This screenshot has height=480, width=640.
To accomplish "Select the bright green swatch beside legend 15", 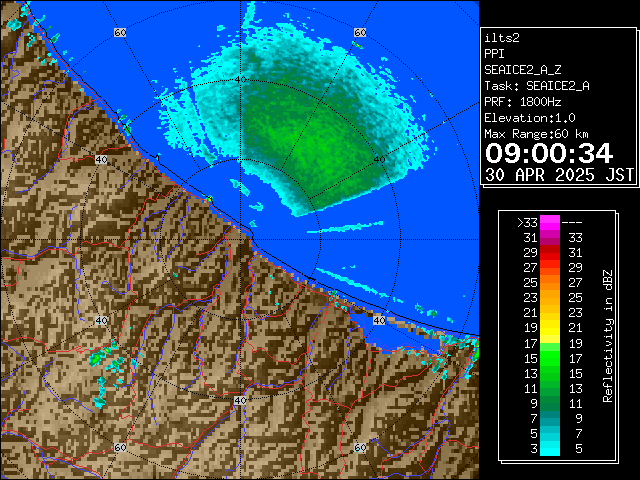I will pyautogui.click(x=550, y=358).
